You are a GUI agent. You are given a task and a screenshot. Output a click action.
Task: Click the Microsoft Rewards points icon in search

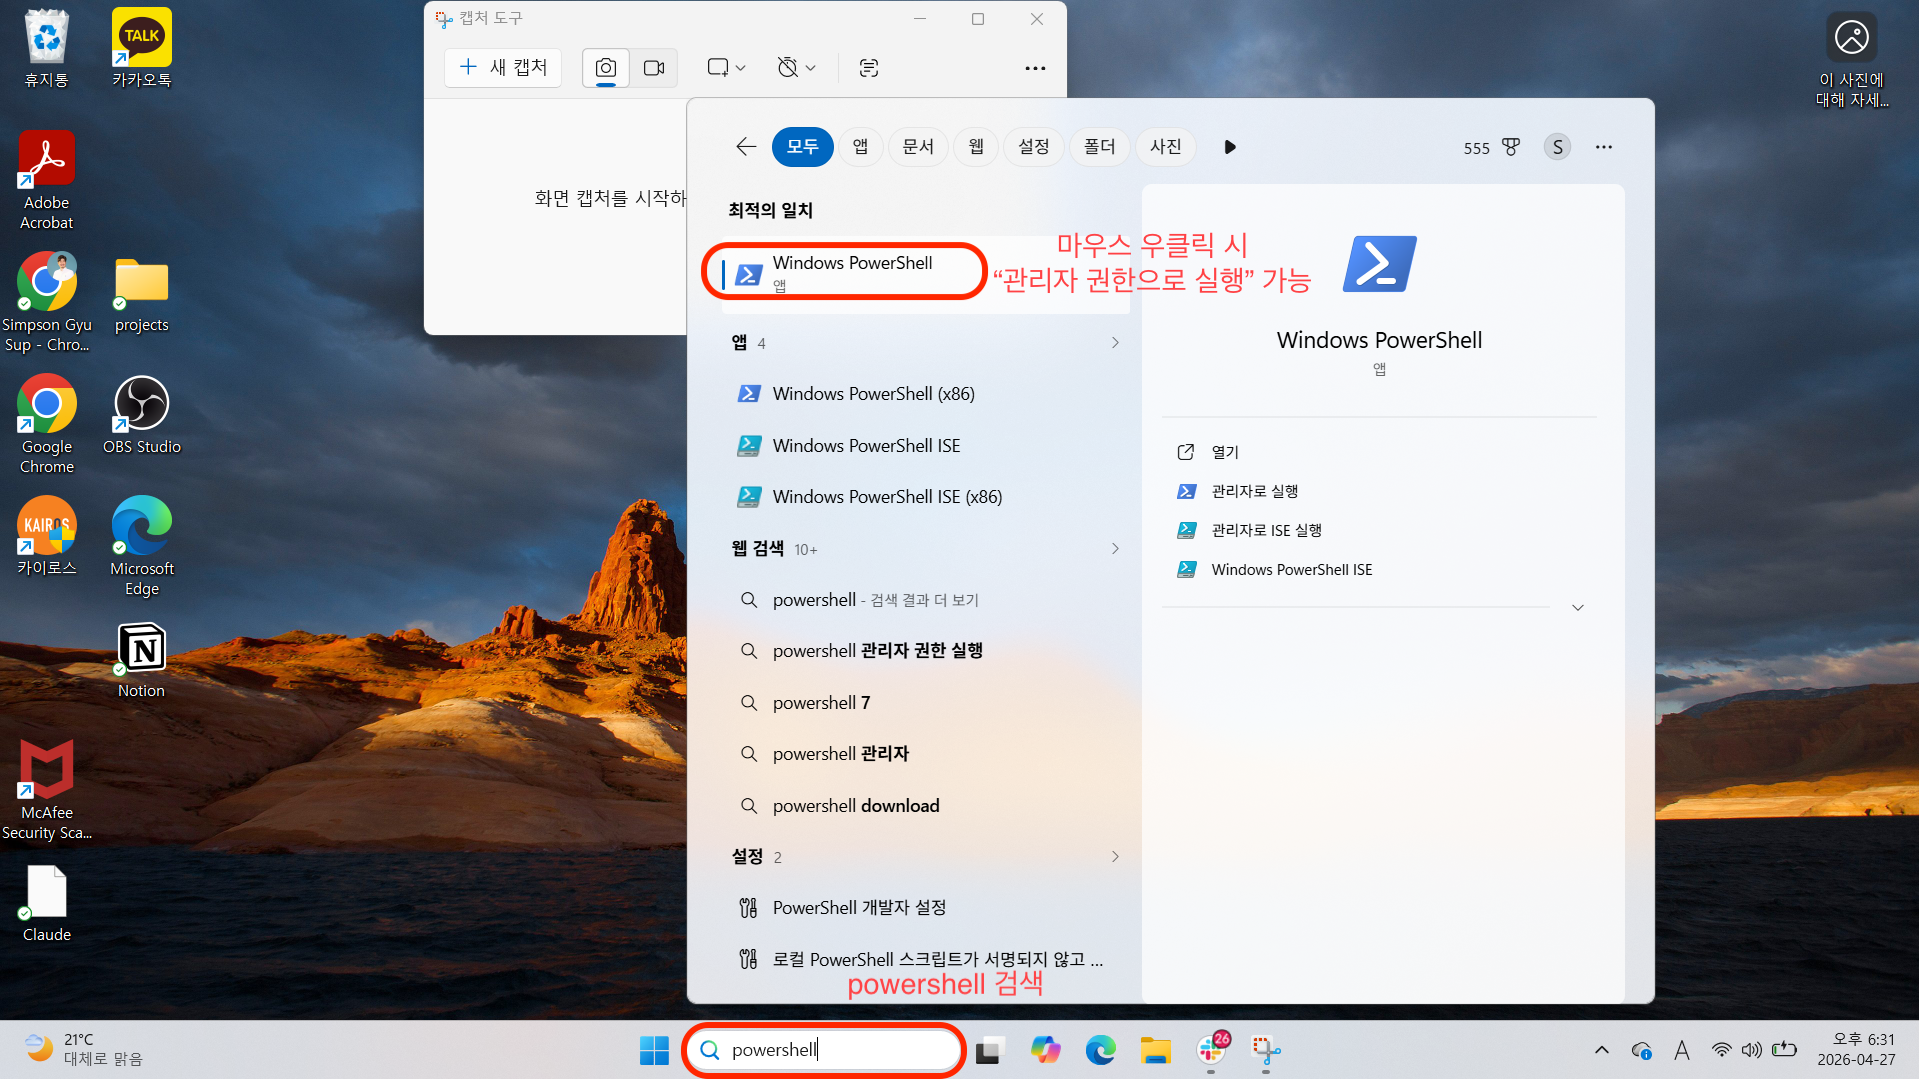(x=1510, y=147)
